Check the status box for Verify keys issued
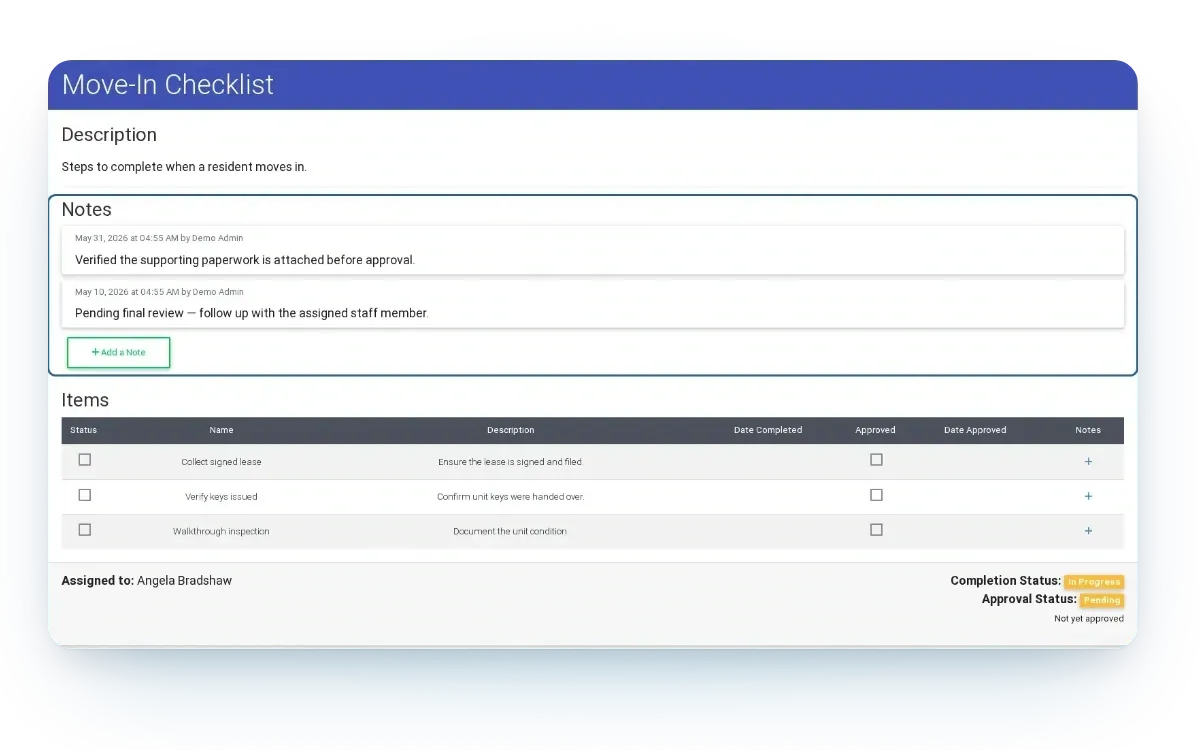1200x750 pixels. [x=85, y=495]
